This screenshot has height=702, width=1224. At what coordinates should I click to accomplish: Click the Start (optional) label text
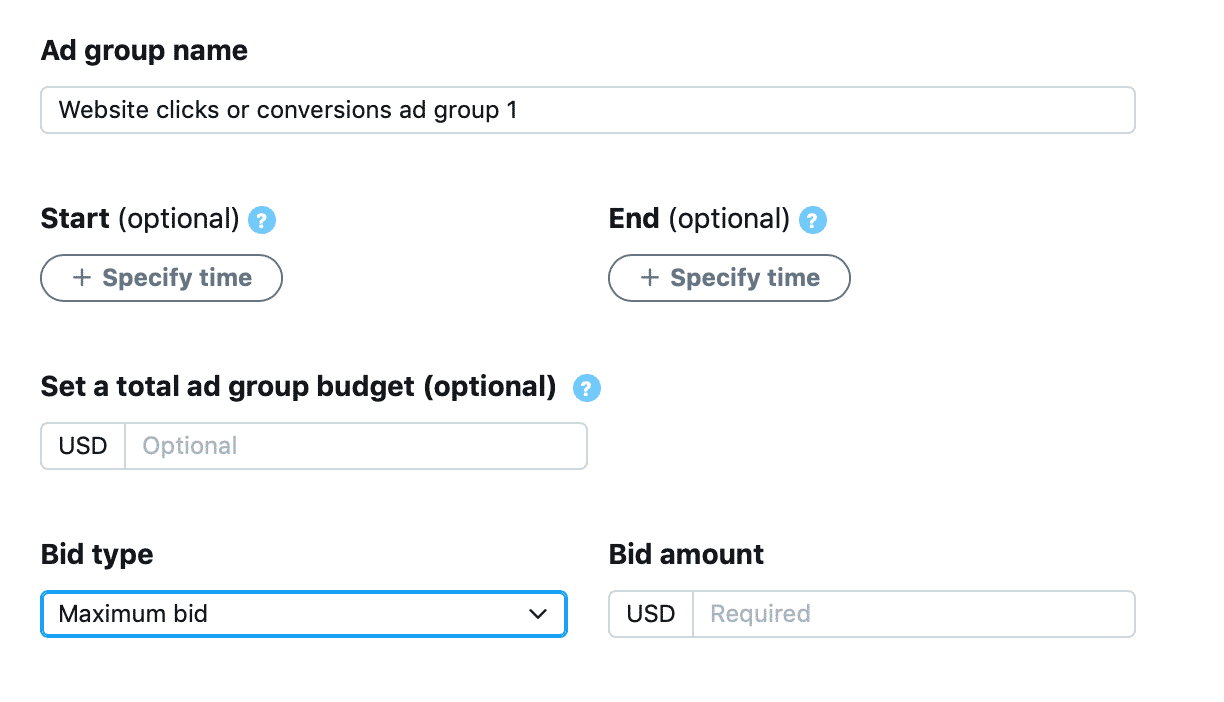(x=140, y=219)
